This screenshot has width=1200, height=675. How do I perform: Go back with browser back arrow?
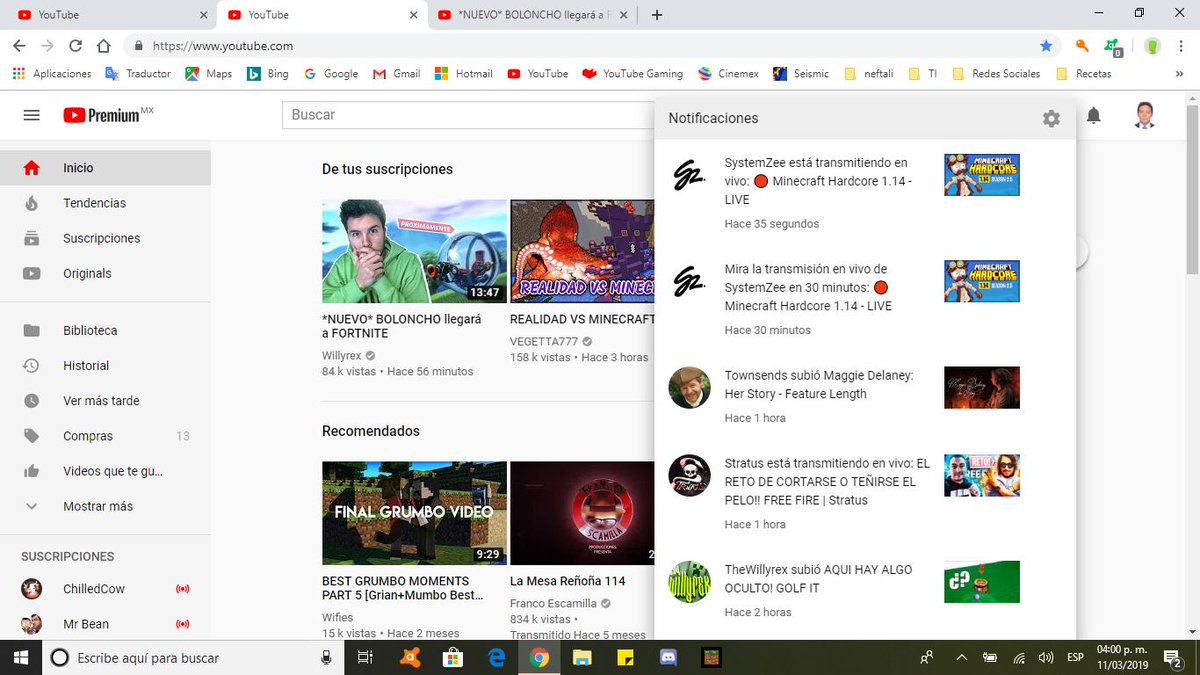[x=19, y=46]
